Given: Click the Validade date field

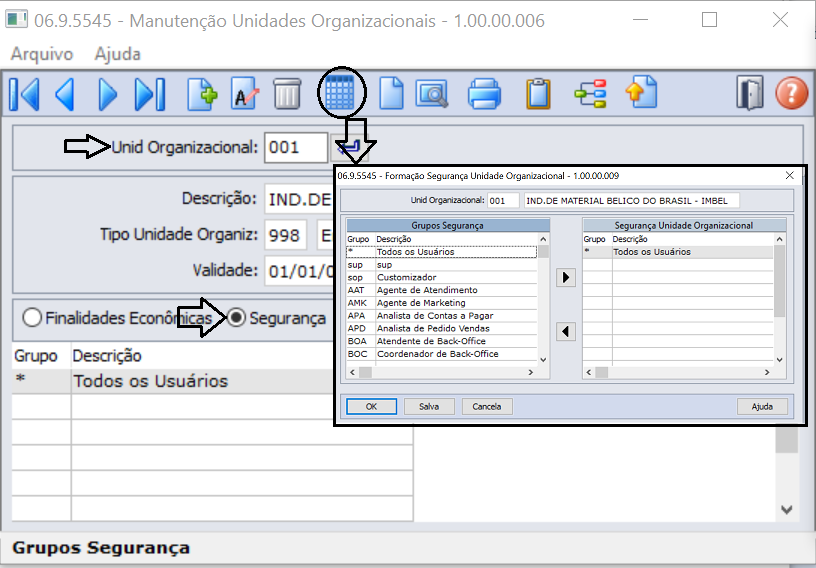Looking at the screenshot, I should point(299,271).
